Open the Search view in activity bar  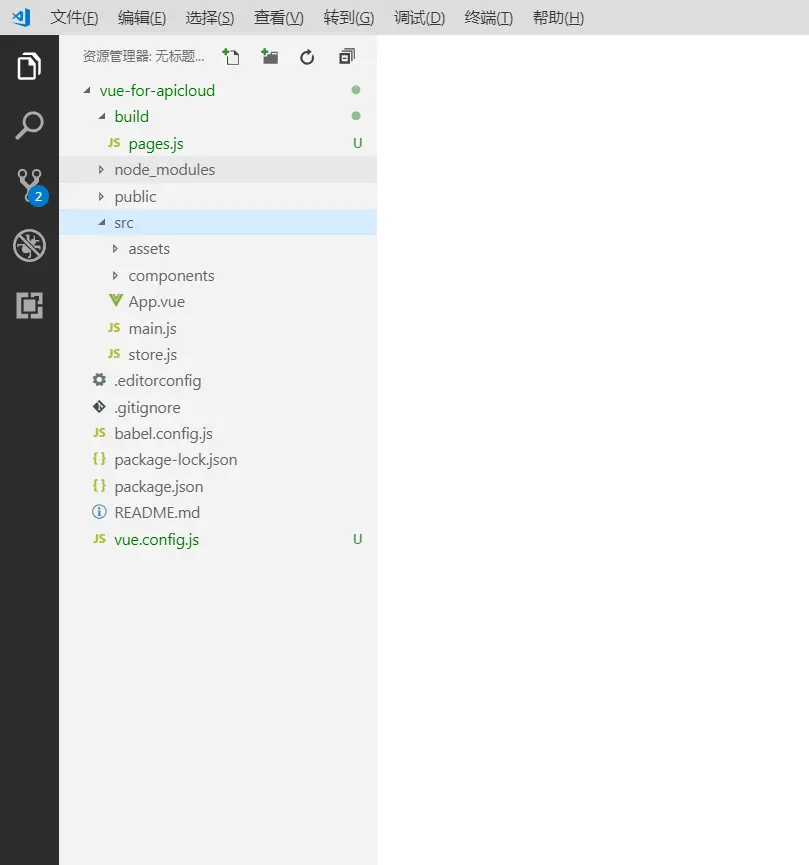click(29, 125)
